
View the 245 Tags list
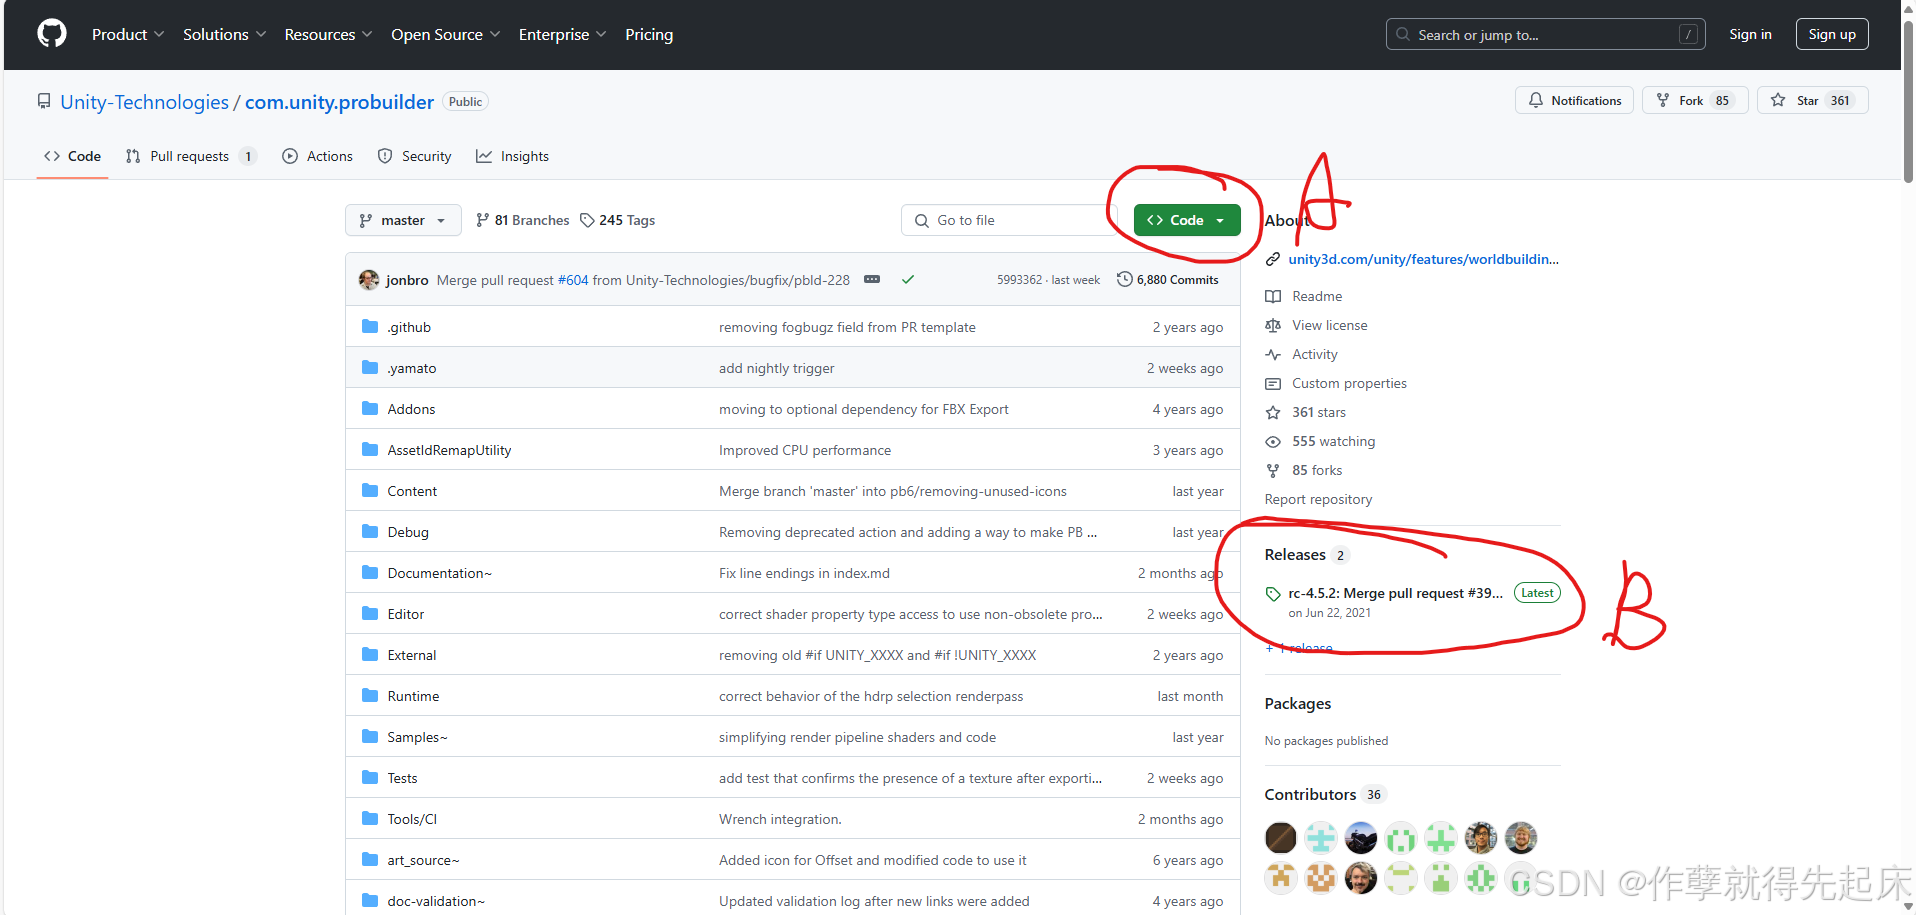617,220
